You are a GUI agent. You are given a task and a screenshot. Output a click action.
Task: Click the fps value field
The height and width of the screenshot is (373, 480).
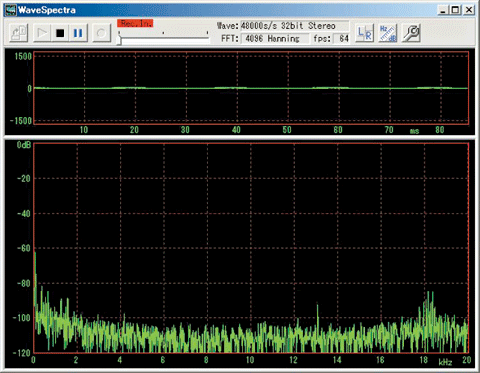click(x=341, y=38)
